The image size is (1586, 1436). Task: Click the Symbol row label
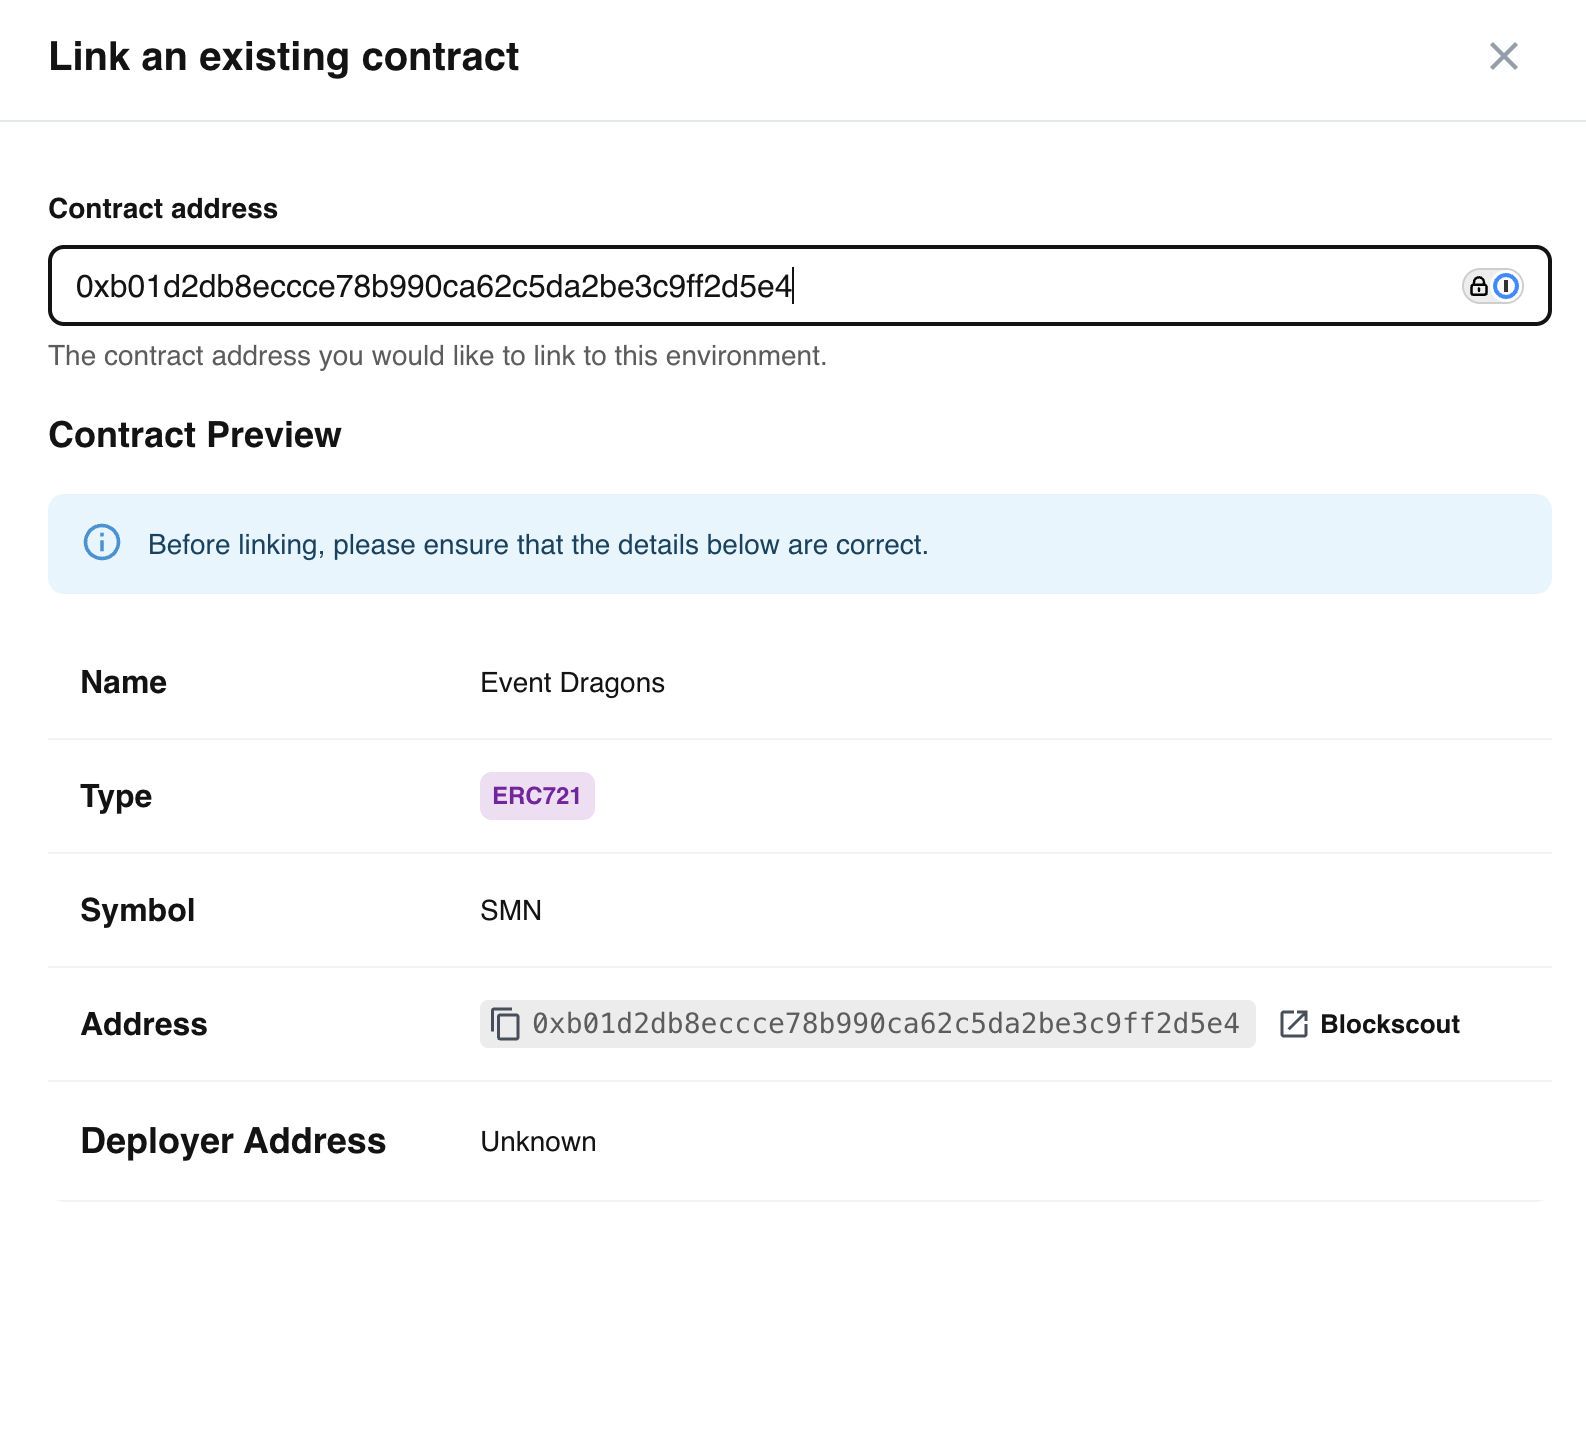coord(137,910)
